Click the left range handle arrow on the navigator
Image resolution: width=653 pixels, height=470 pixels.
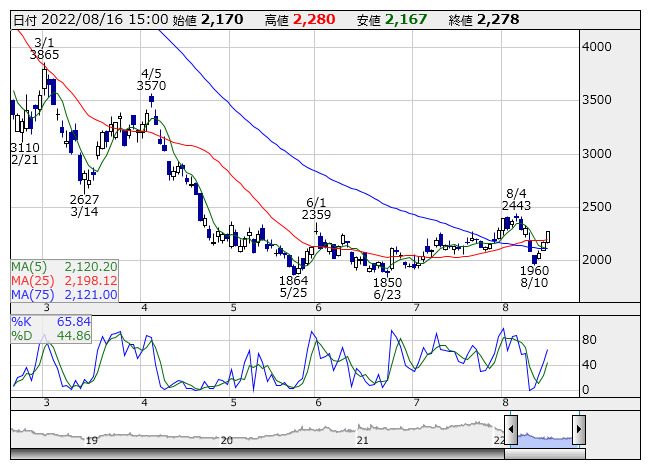point(511,431)
